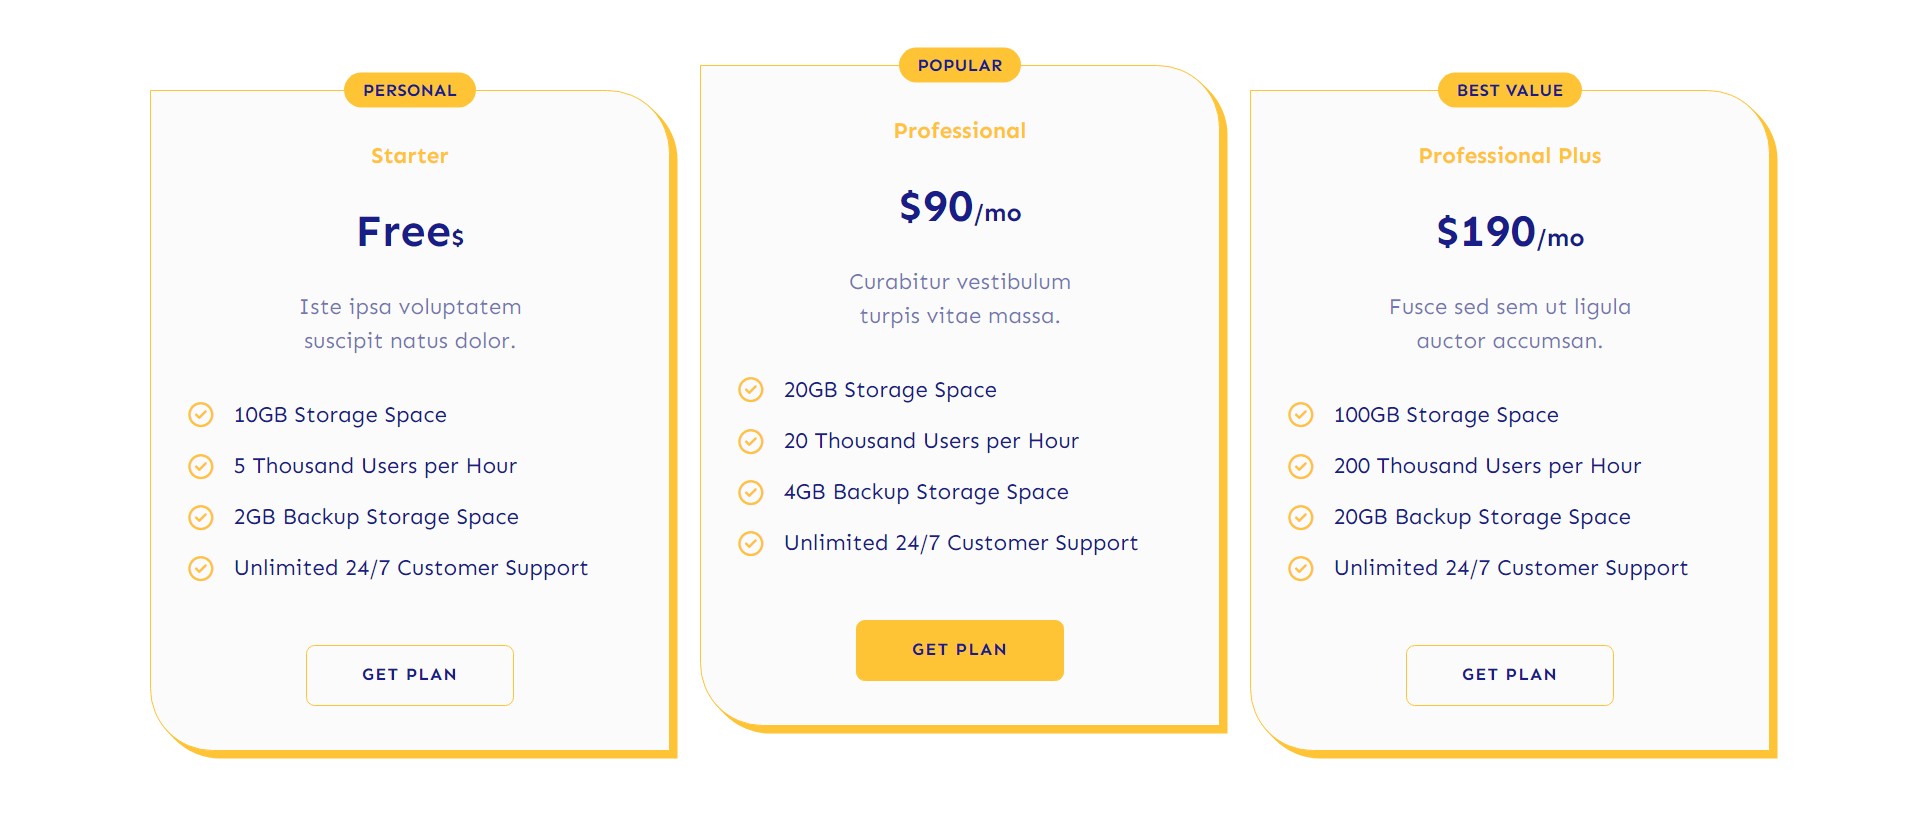Click the BEST VALUE badge
Screen dimensions: 1920x838
(1510, 90)
